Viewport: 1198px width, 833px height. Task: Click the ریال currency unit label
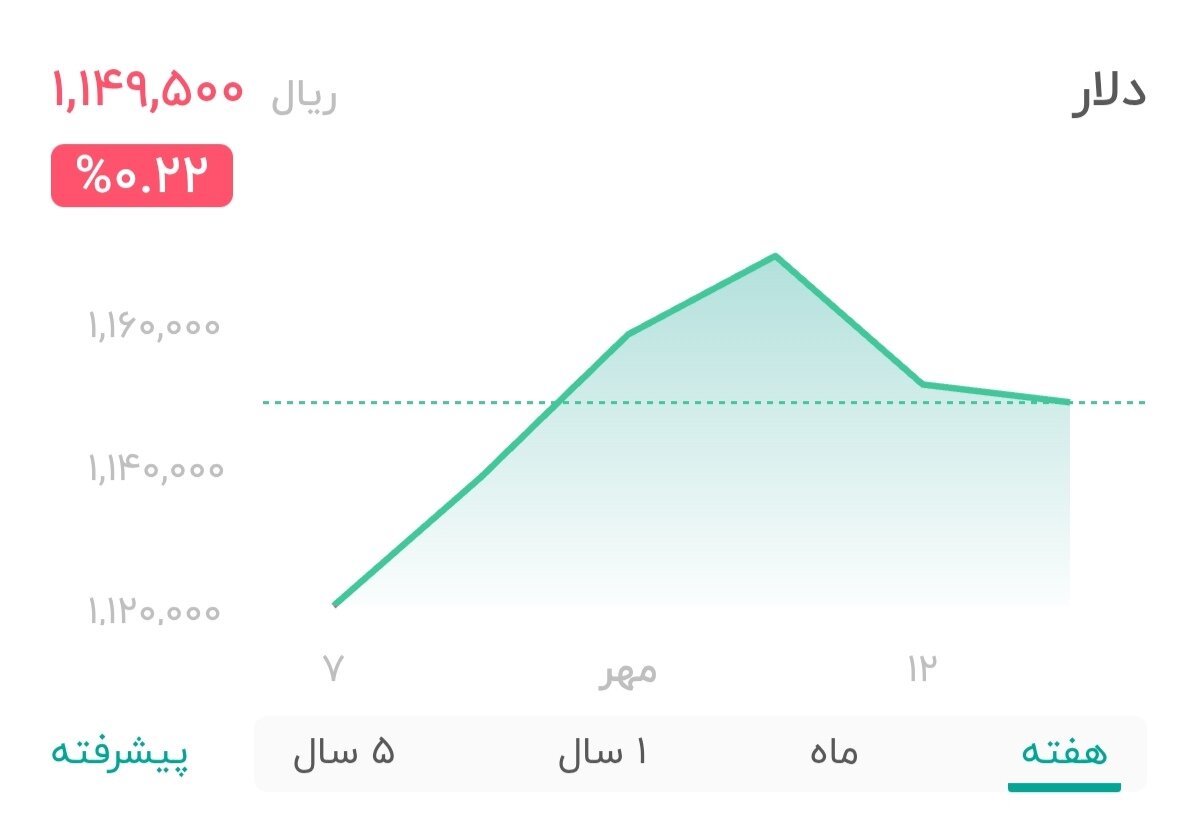click(306, 96)
